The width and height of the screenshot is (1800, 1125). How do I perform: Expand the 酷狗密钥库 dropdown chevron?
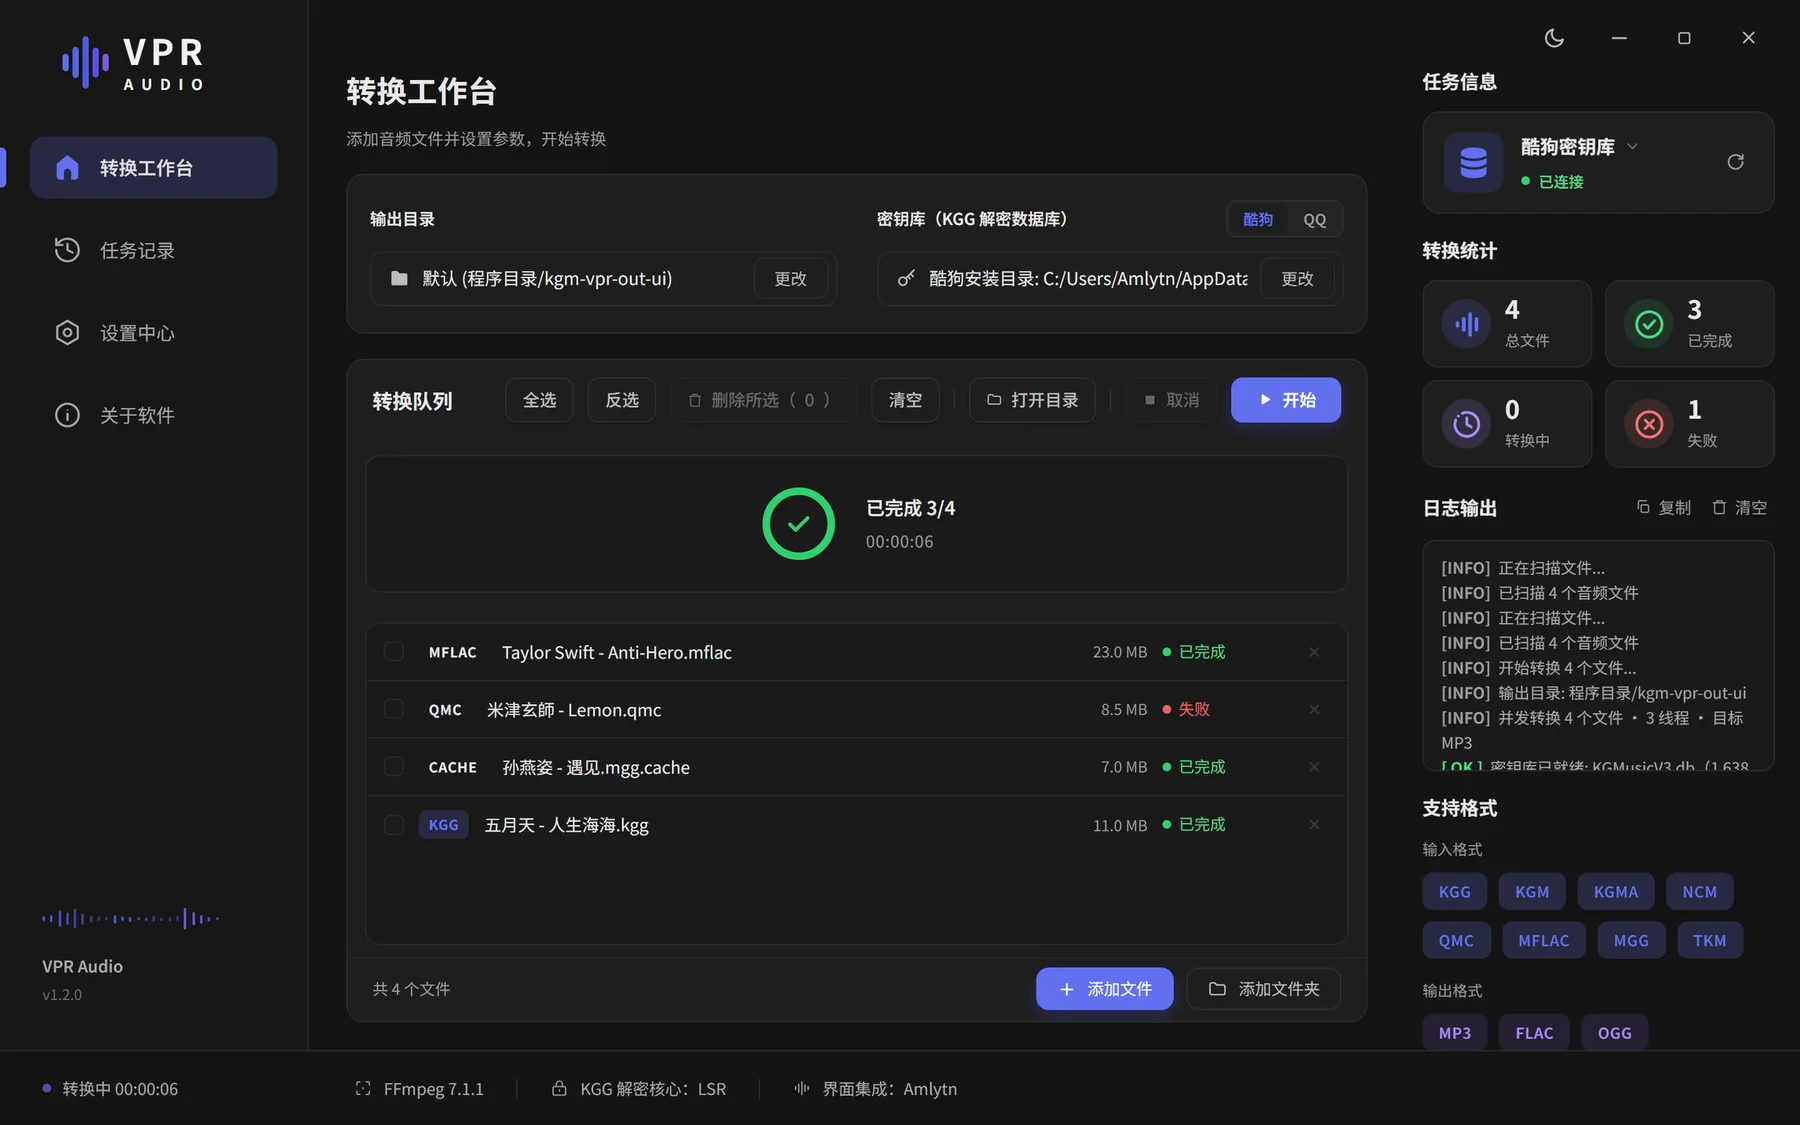click(x=1632, y=146)
